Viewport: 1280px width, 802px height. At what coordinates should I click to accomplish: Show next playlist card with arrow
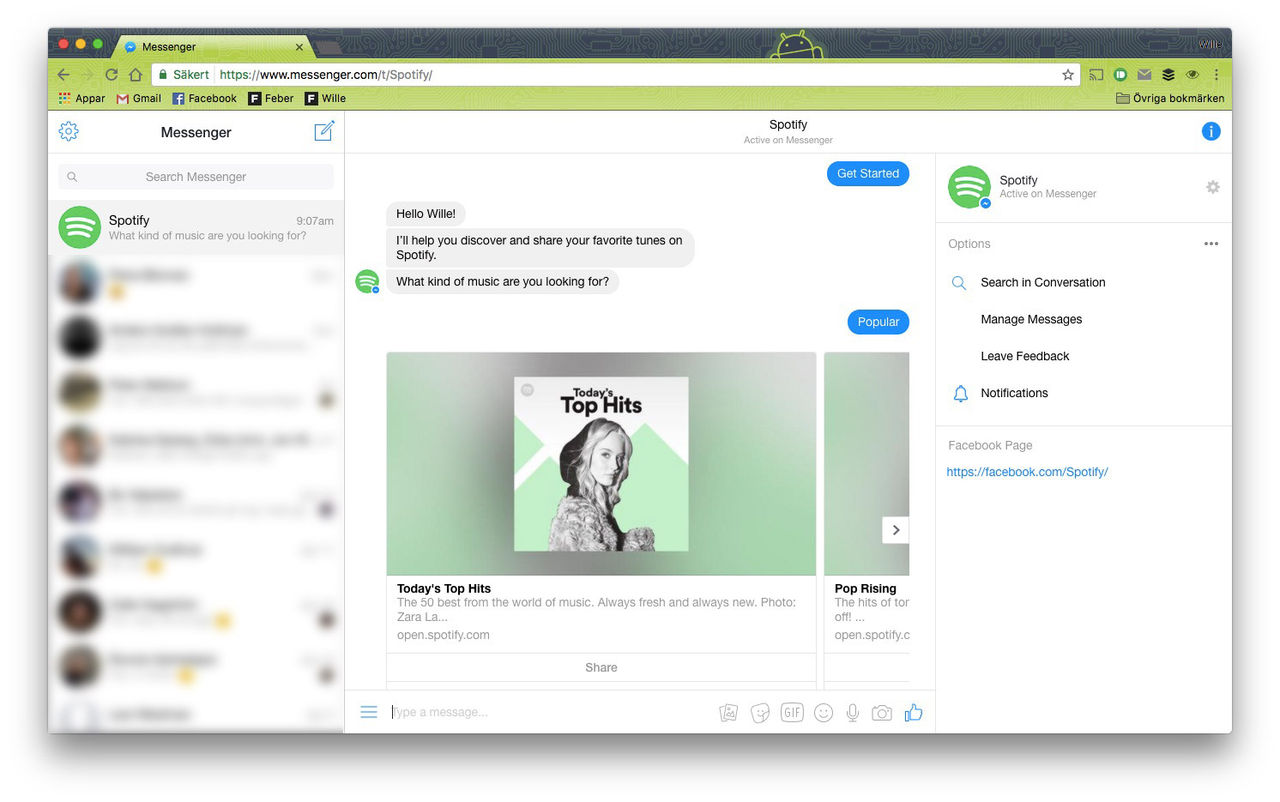pos(896,530)
